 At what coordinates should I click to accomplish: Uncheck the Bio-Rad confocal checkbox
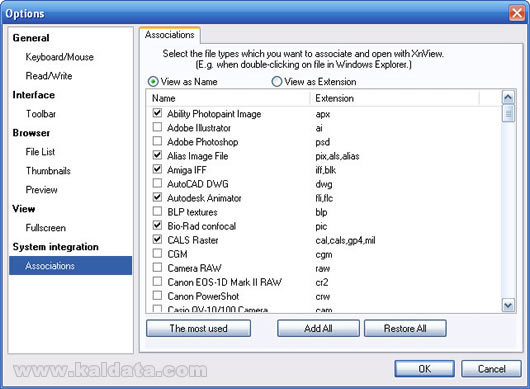pos(157,225)
